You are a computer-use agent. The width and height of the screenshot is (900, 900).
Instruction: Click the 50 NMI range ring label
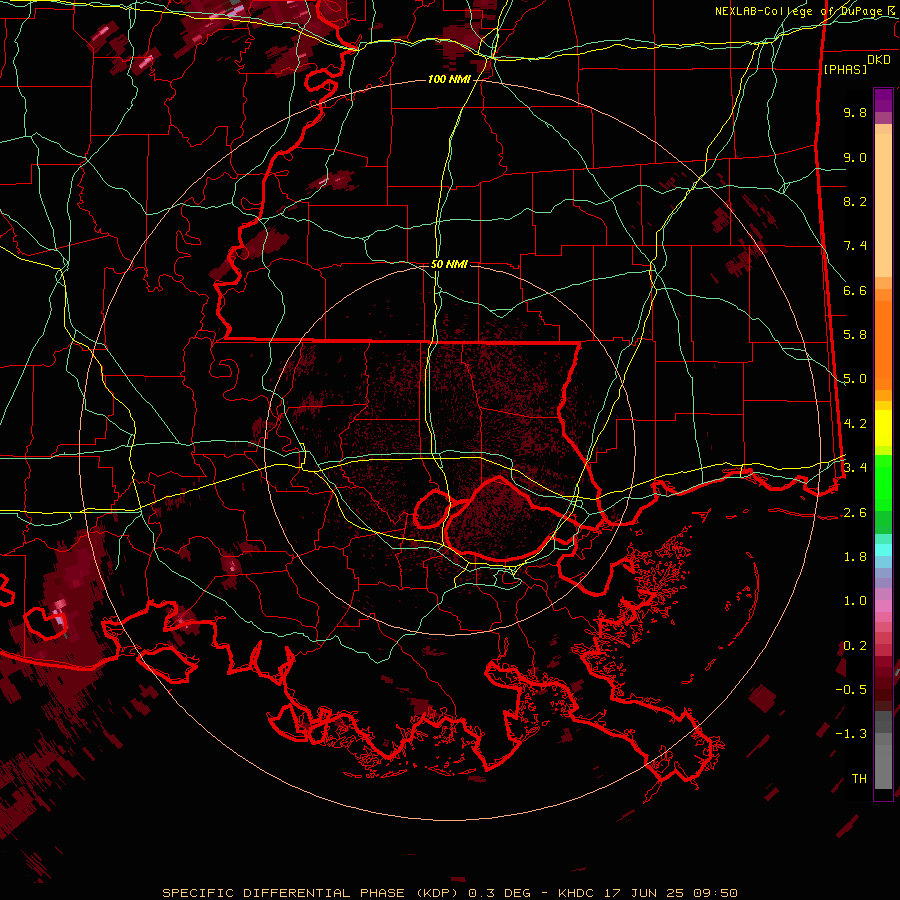coord(449,264)
